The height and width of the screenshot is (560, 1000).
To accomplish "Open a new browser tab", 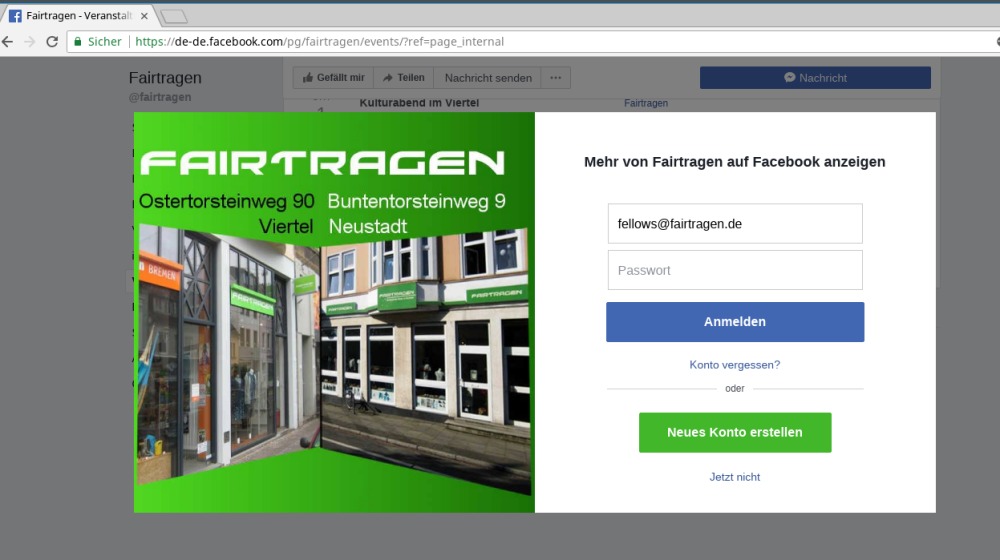I will click(x=173, y=16).
